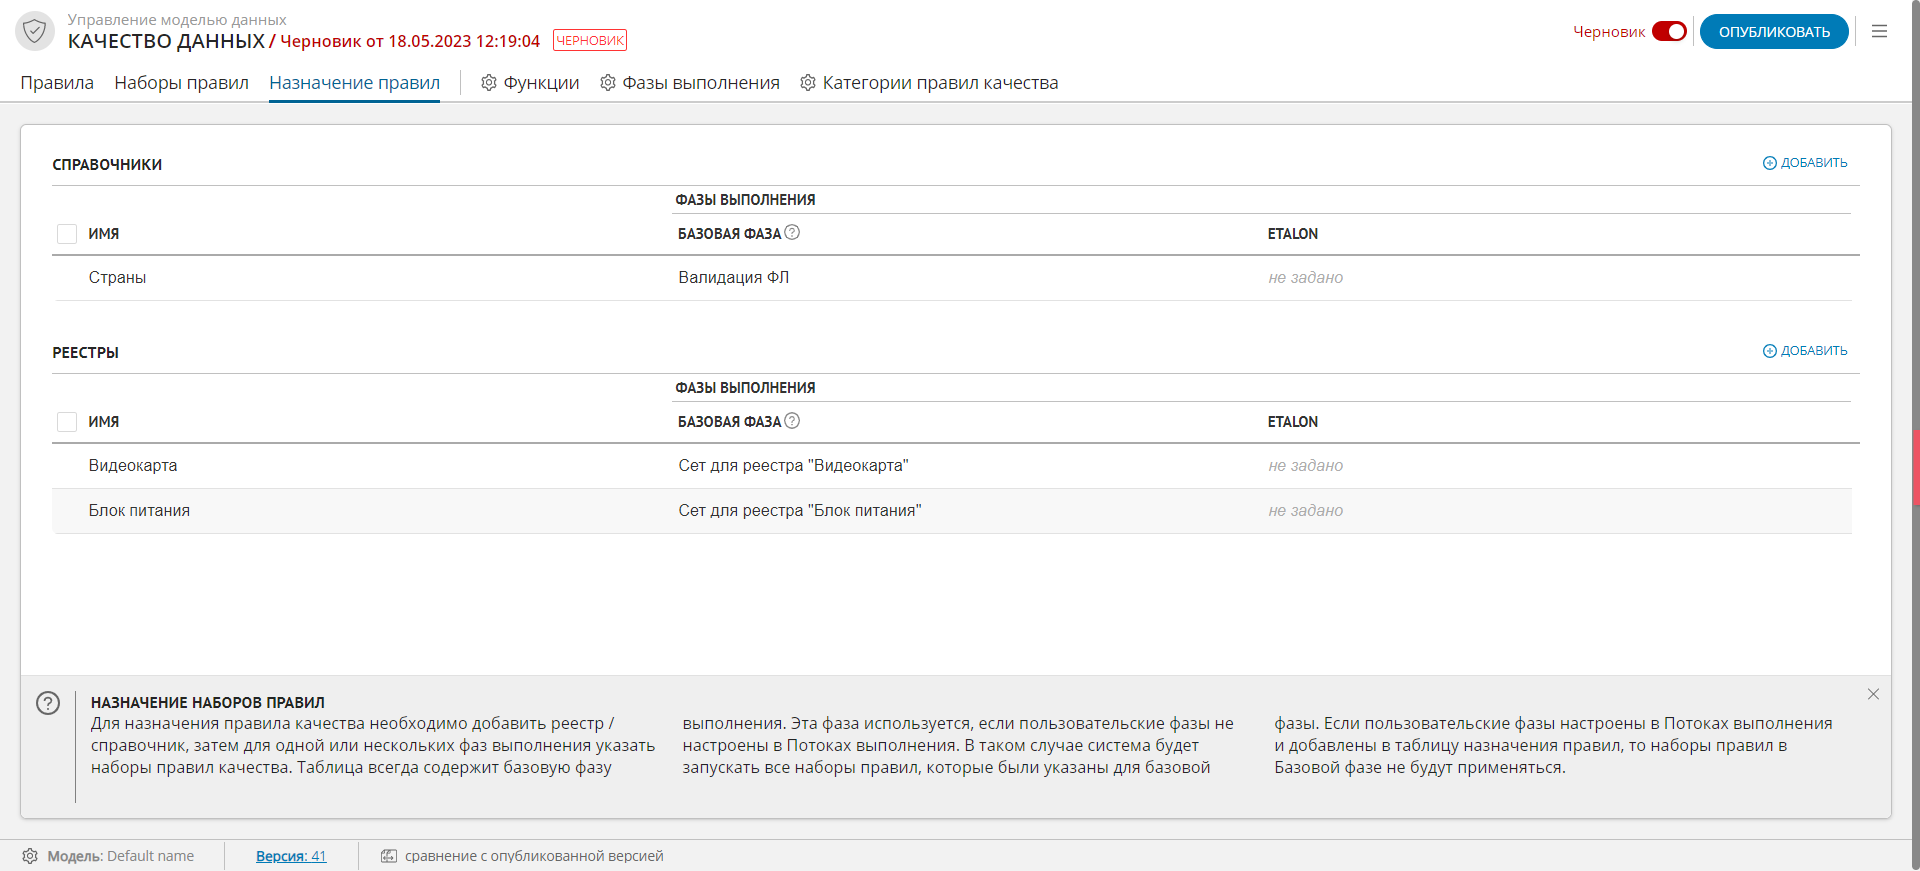Select all rows checkbox in Справочники table
1920x871 pixels.
(67, 234)
